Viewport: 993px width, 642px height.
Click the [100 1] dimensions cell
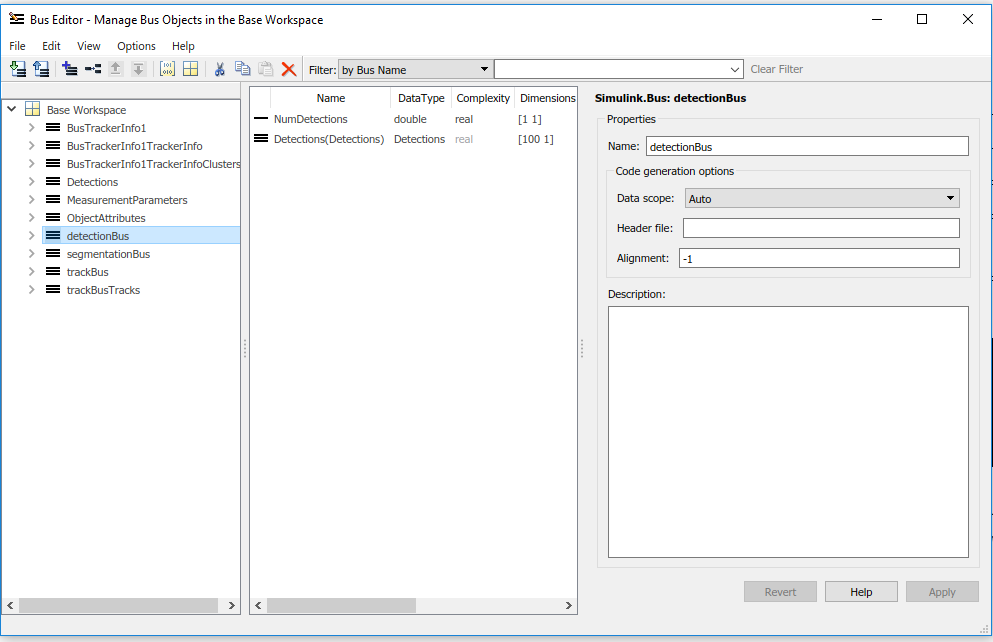[536, 139]
